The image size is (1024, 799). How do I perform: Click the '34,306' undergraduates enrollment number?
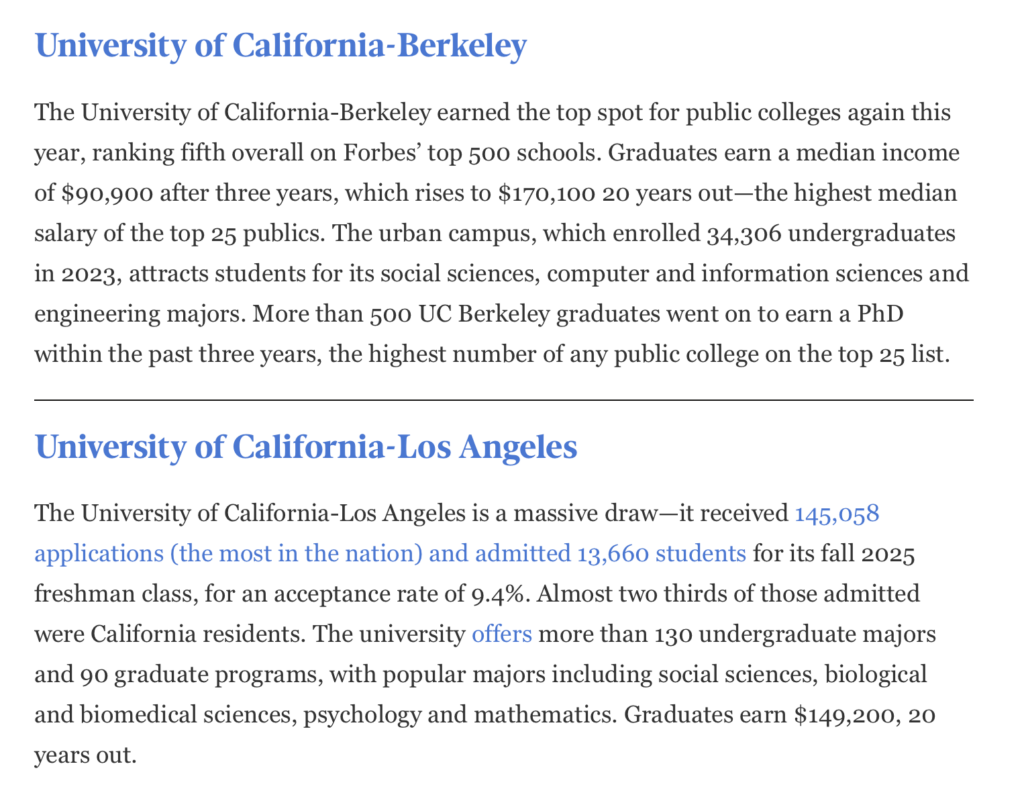tap(744, 233)
